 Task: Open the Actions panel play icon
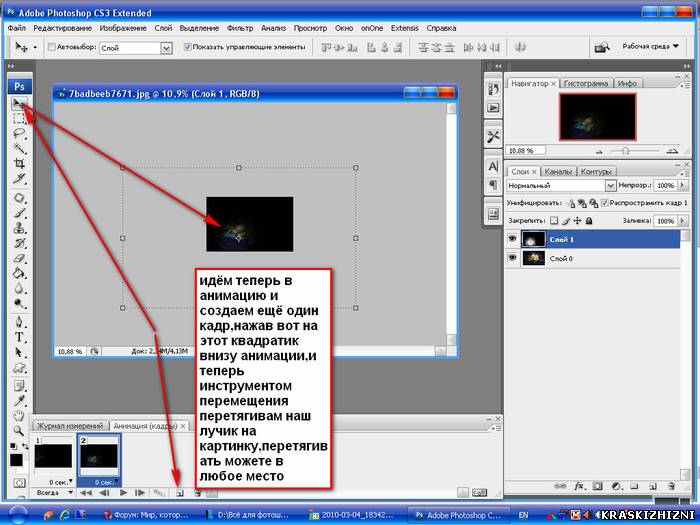point(493,108)
